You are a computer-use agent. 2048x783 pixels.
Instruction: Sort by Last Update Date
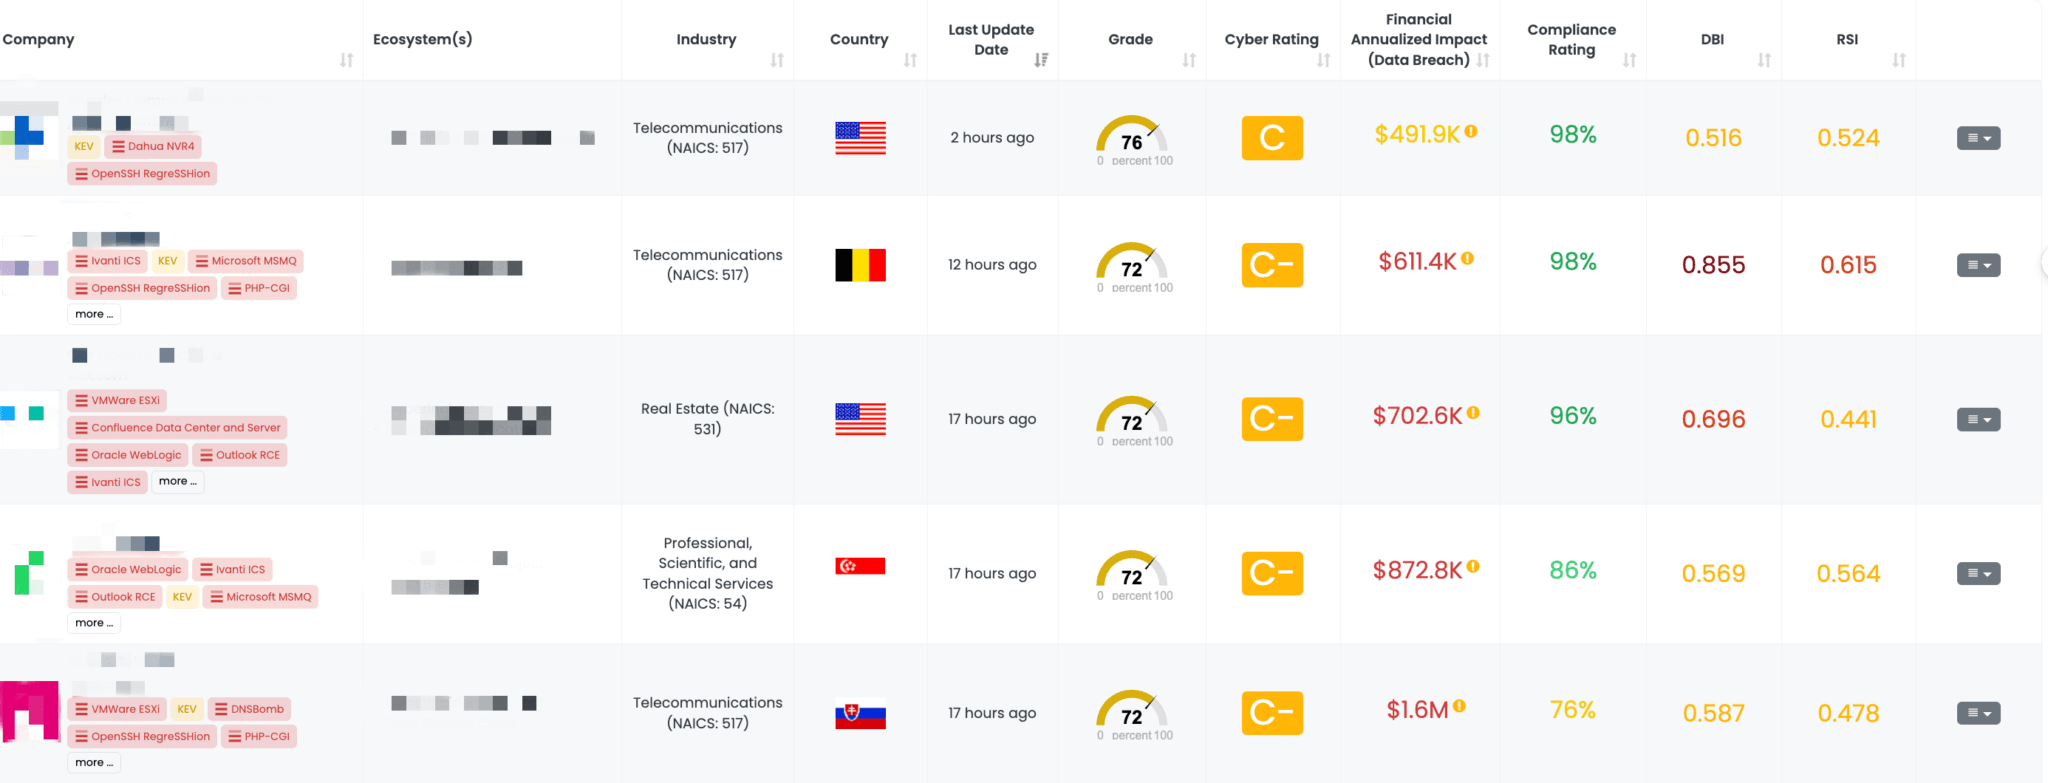[x=1041, y=60]
